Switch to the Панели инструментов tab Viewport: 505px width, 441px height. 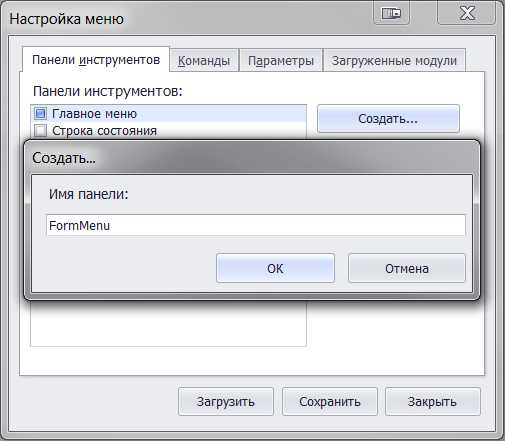(x=96, y=60)
